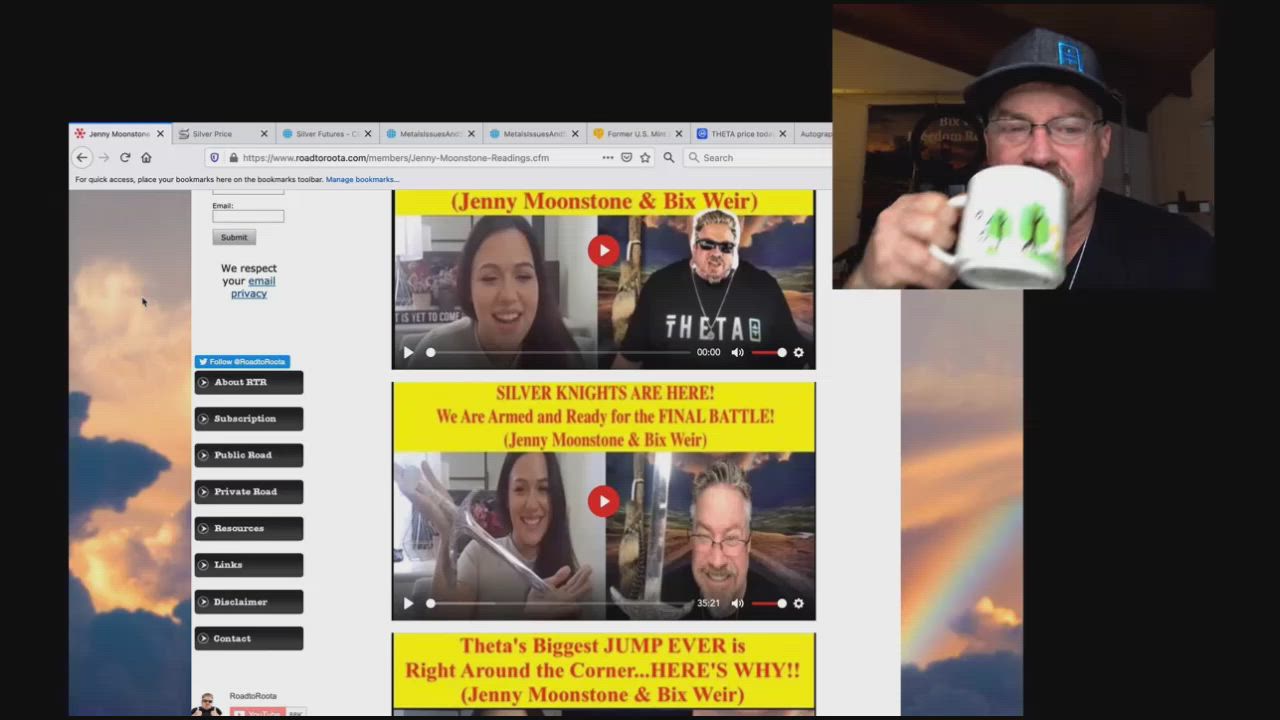This screenshot has height=720, width=1280.
Task: Expand the Private Road sidebar menu
Action: point(248,492)
